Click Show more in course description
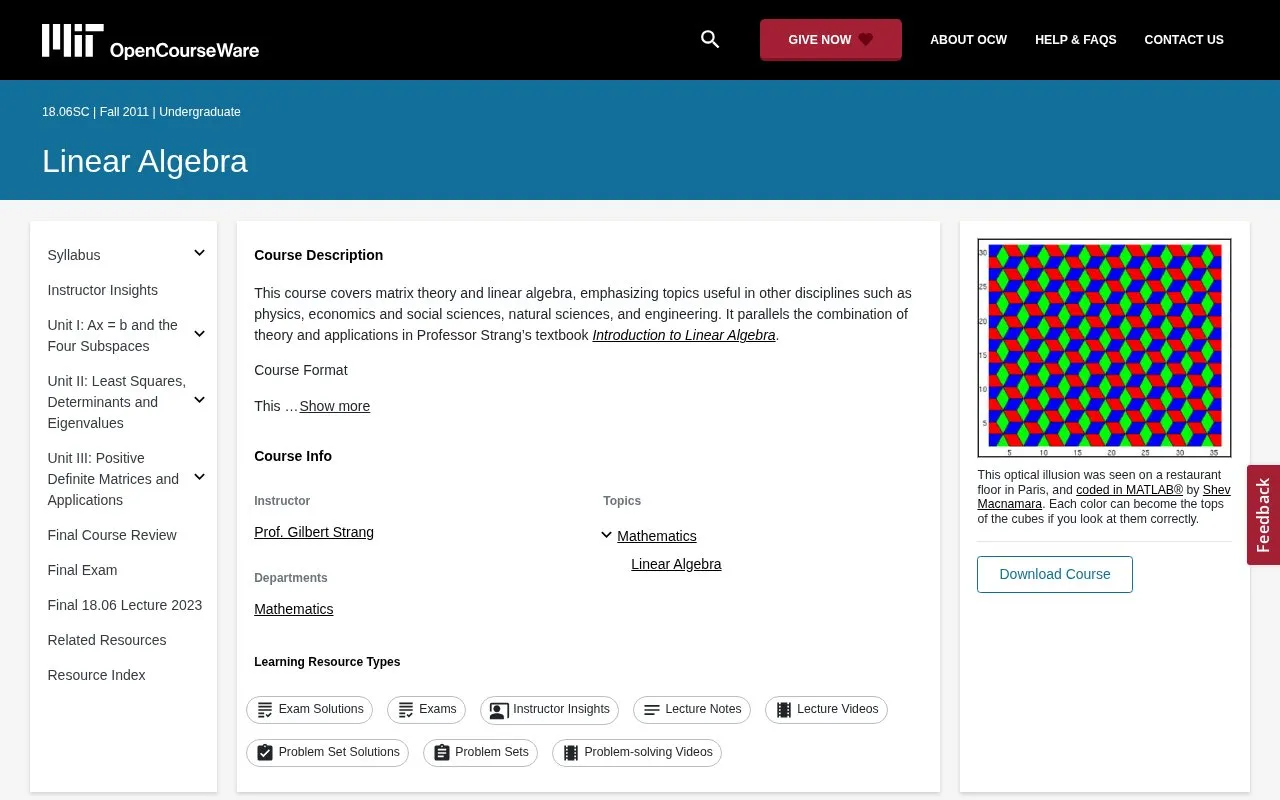Viewport: 1280px width, 800px height. click(x=335, y=406)
